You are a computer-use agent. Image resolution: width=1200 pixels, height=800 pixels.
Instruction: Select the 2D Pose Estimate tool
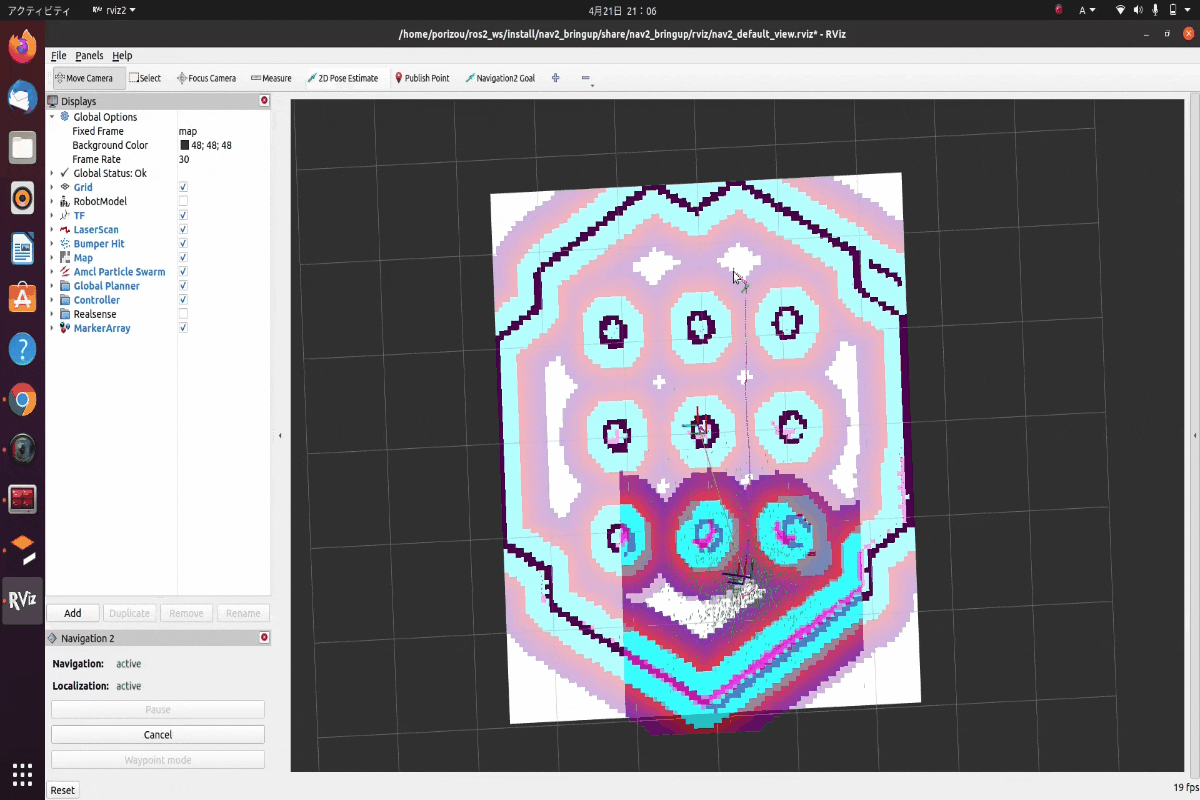click(343, 77)
